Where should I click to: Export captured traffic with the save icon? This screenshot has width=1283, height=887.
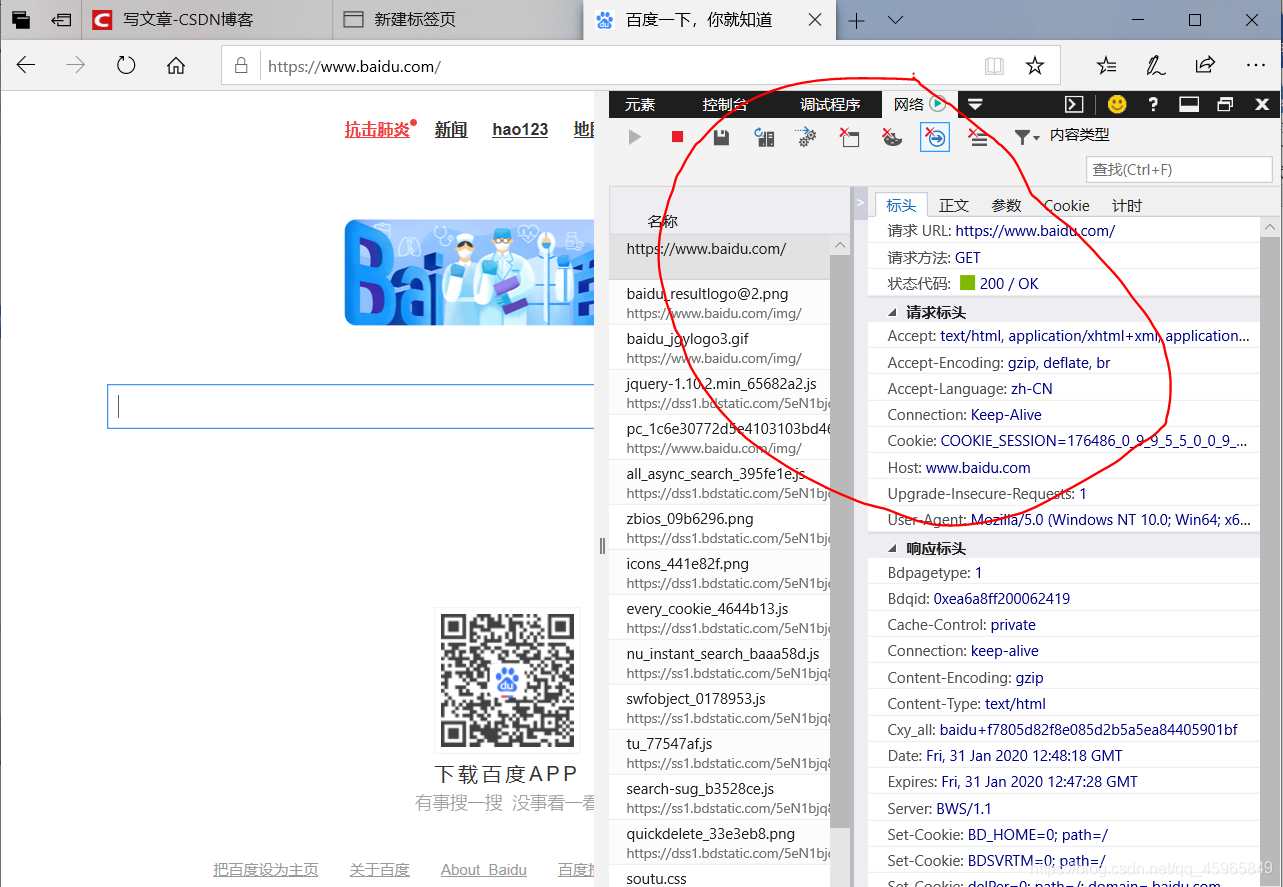[721, 137]
